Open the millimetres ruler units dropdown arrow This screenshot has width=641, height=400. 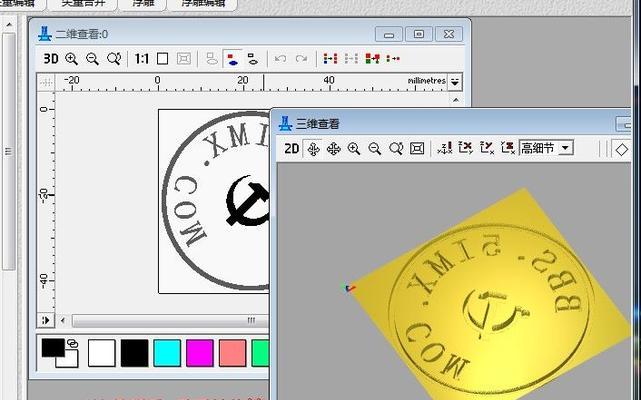455,82
